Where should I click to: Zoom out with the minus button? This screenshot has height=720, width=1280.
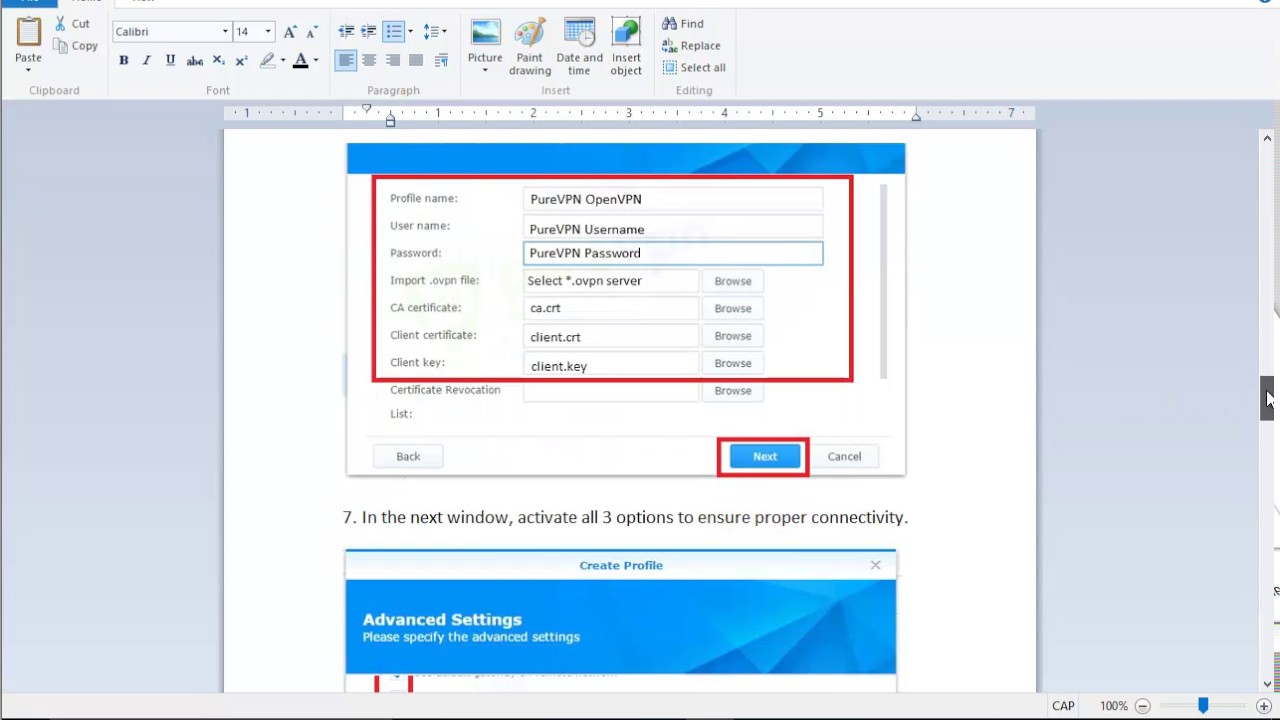pyautogui.click(x=1143, y=706)
